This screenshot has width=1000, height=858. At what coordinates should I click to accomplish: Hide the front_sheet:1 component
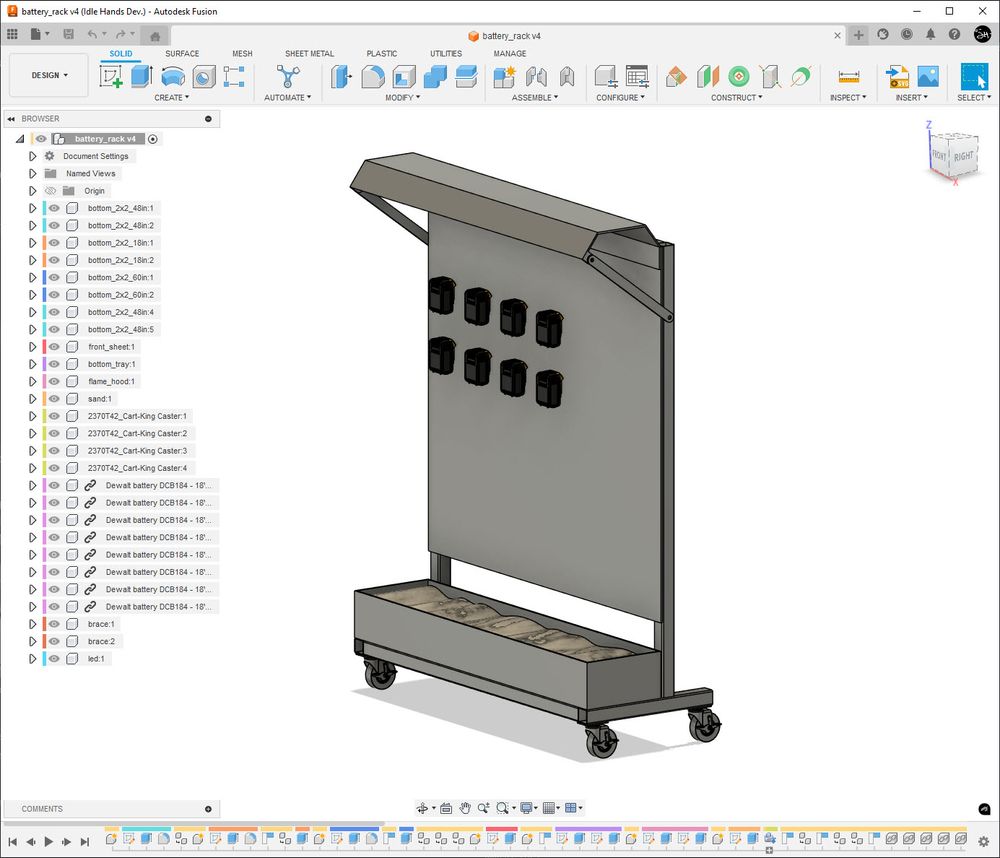point(54,347)
